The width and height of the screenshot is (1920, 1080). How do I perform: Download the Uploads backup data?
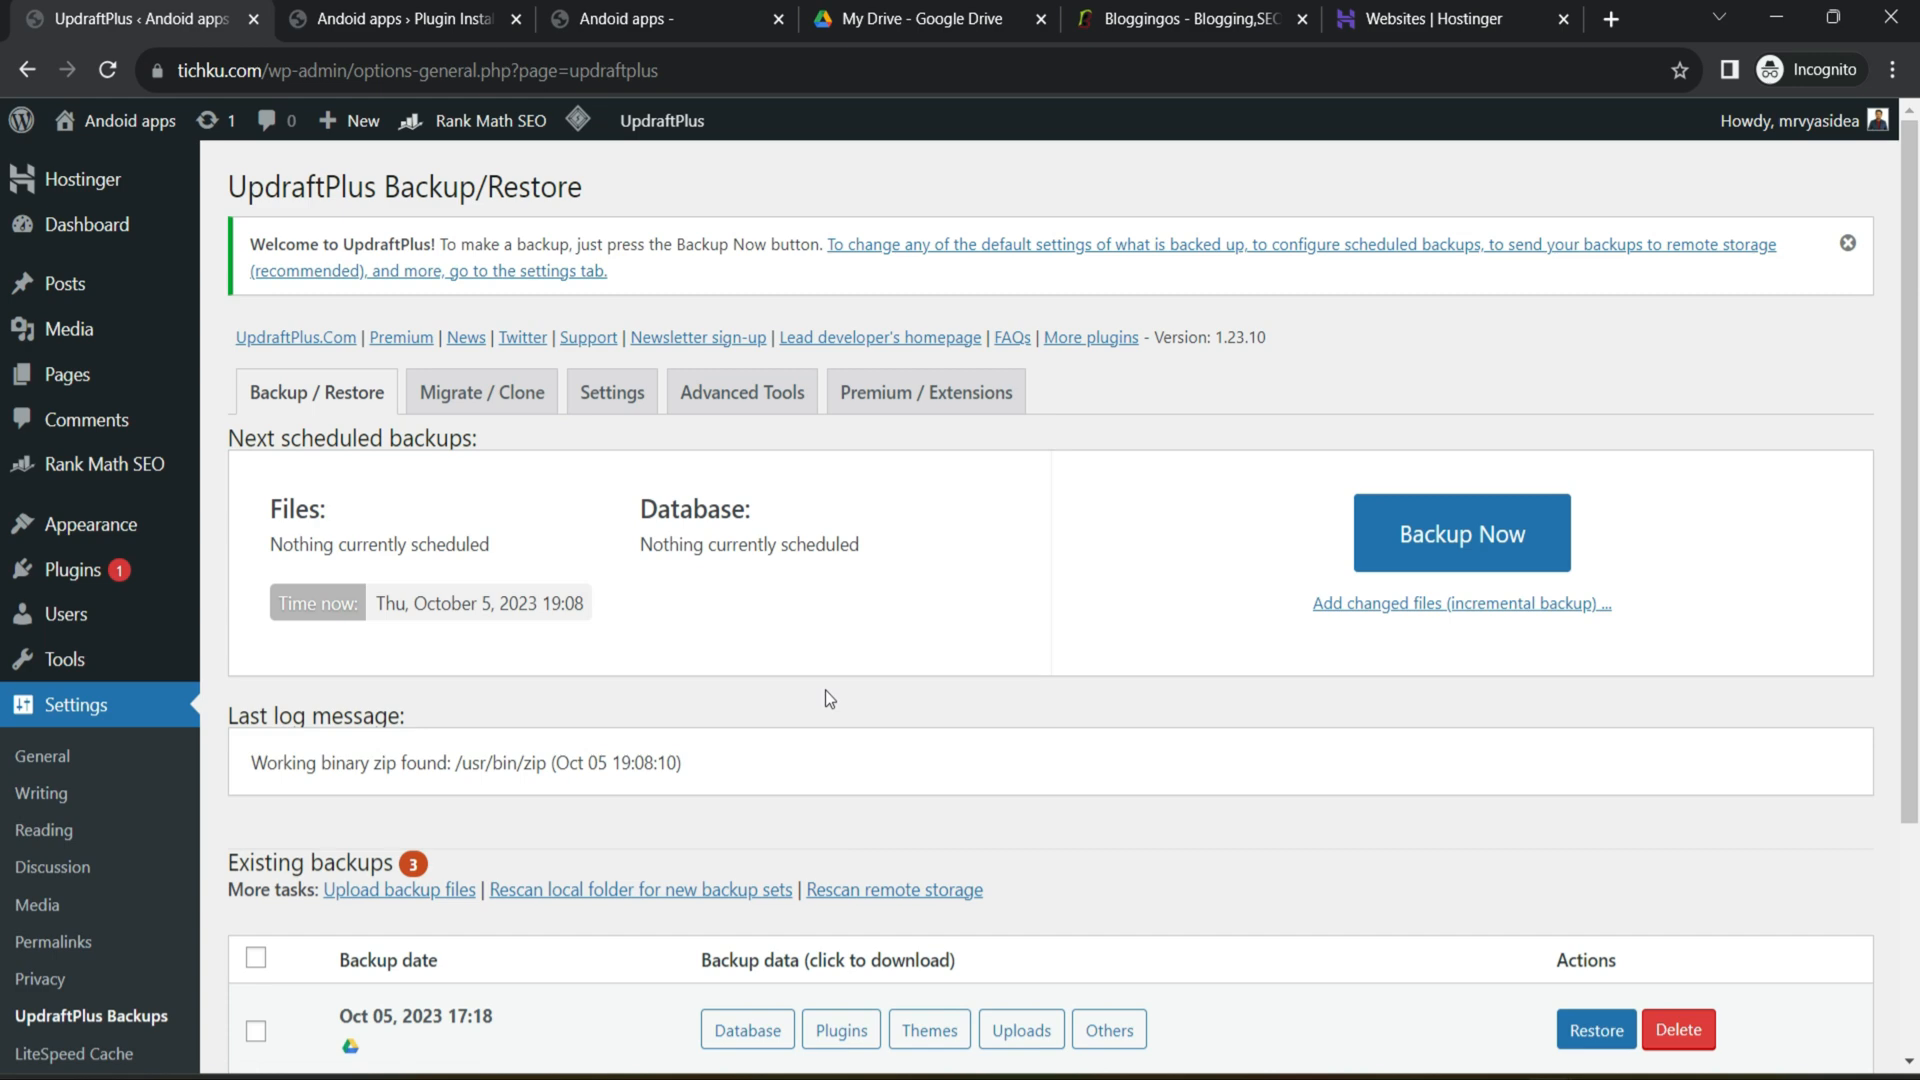1021,1030
